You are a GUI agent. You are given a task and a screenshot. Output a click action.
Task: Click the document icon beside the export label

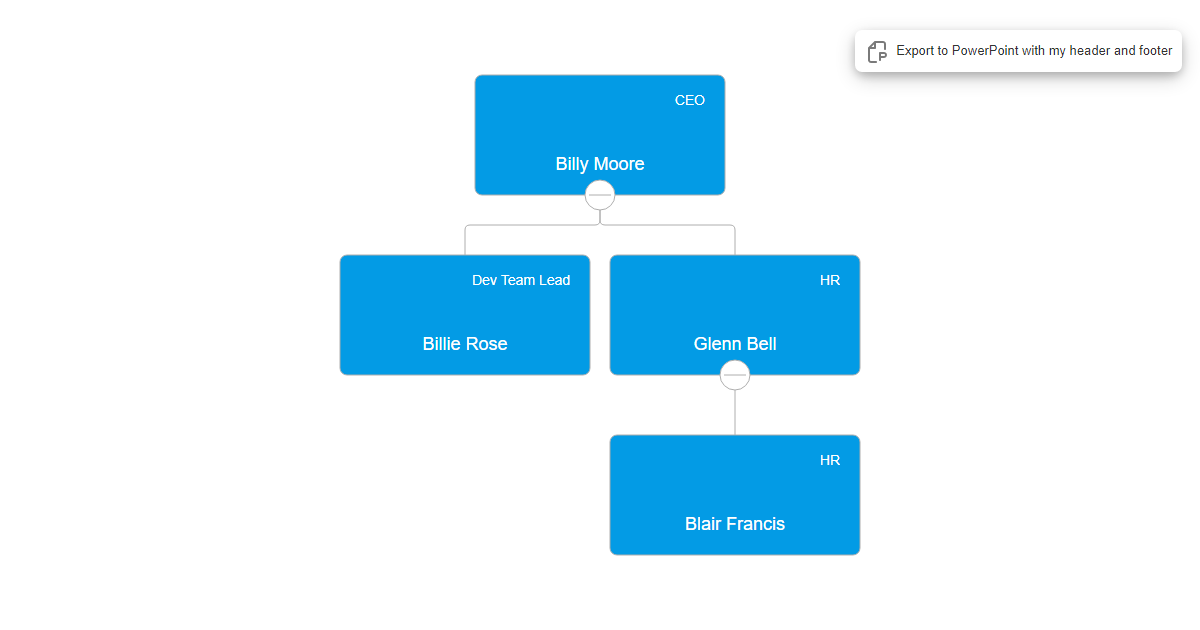click(x=877, y=51)
